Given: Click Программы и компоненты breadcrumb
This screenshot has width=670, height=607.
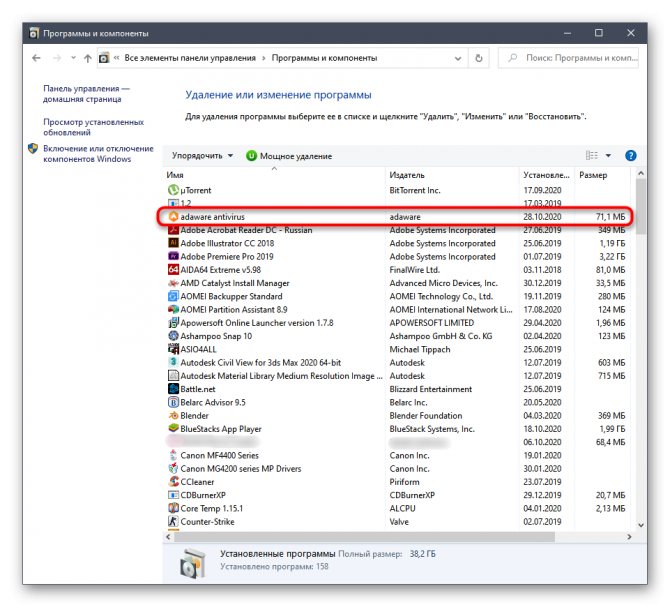Looking at the screenshot, I should [x=324, y=58].
